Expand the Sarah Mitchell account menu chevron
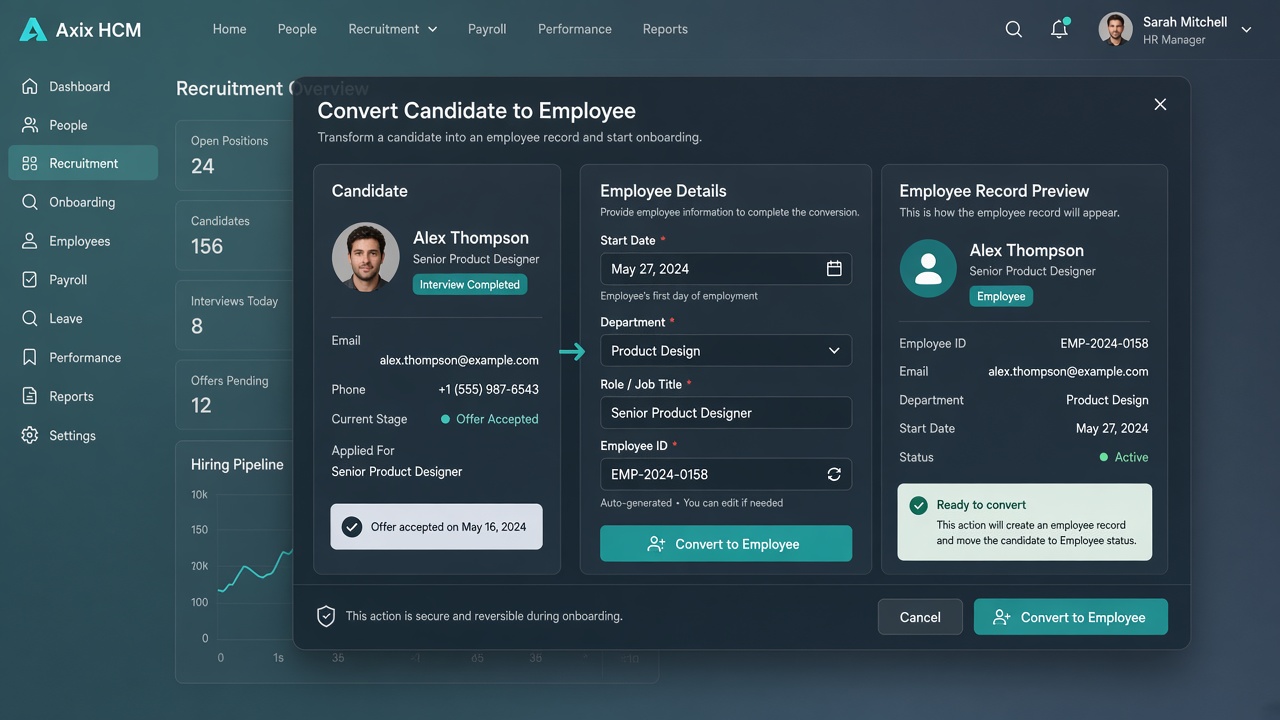 [1246, 30]
